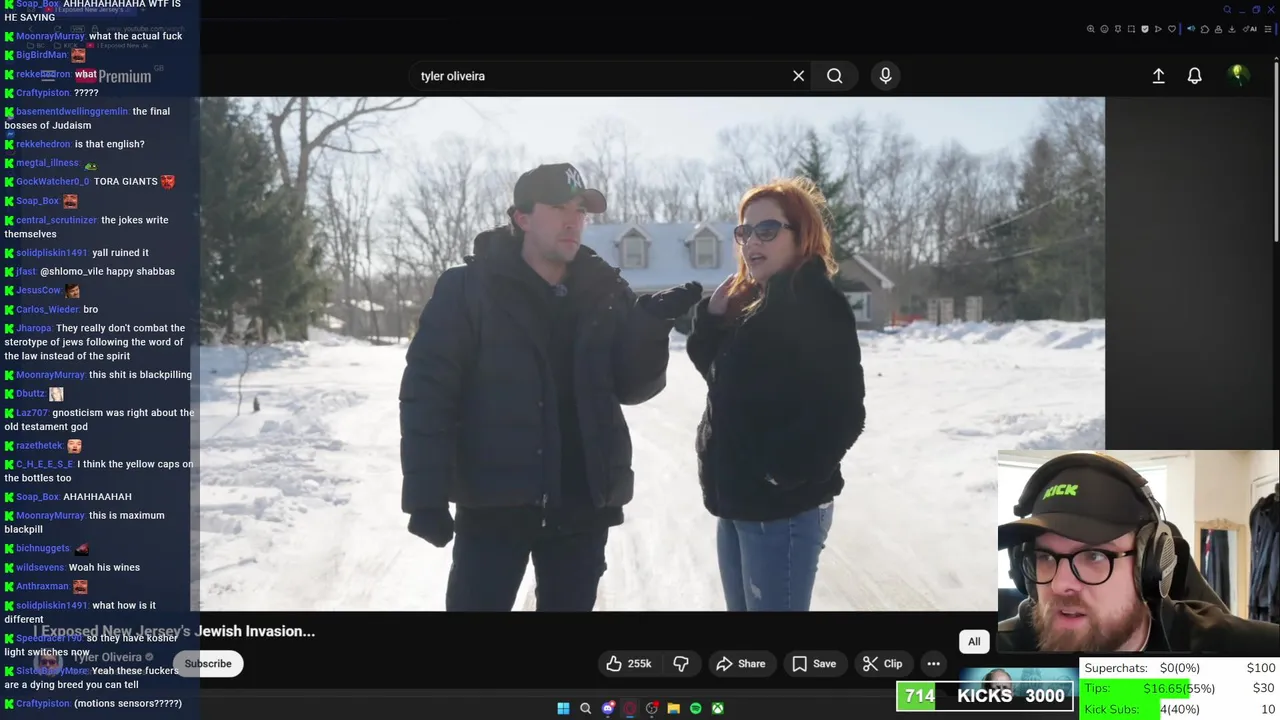Open the zoom icon in browser toolbar
1280x720 pixels.
[1090, 29]
